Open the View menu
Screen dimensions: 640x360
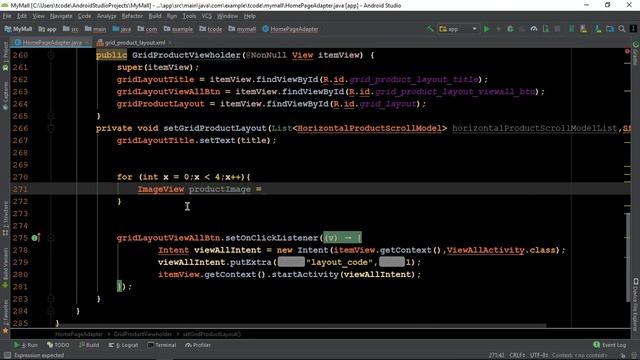(38, 16)
